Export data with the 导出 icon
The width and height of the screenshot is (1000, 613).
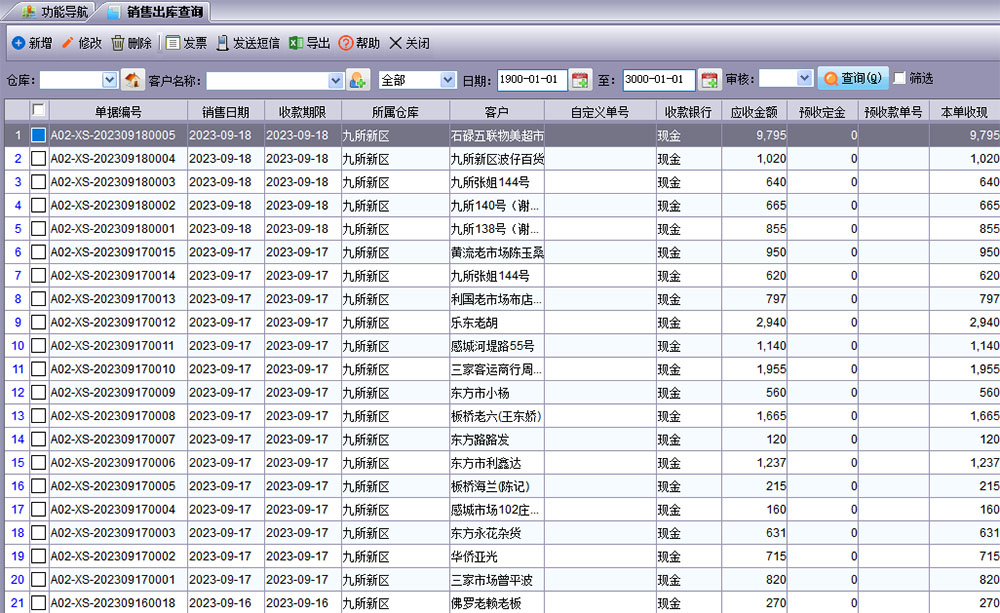296,43
